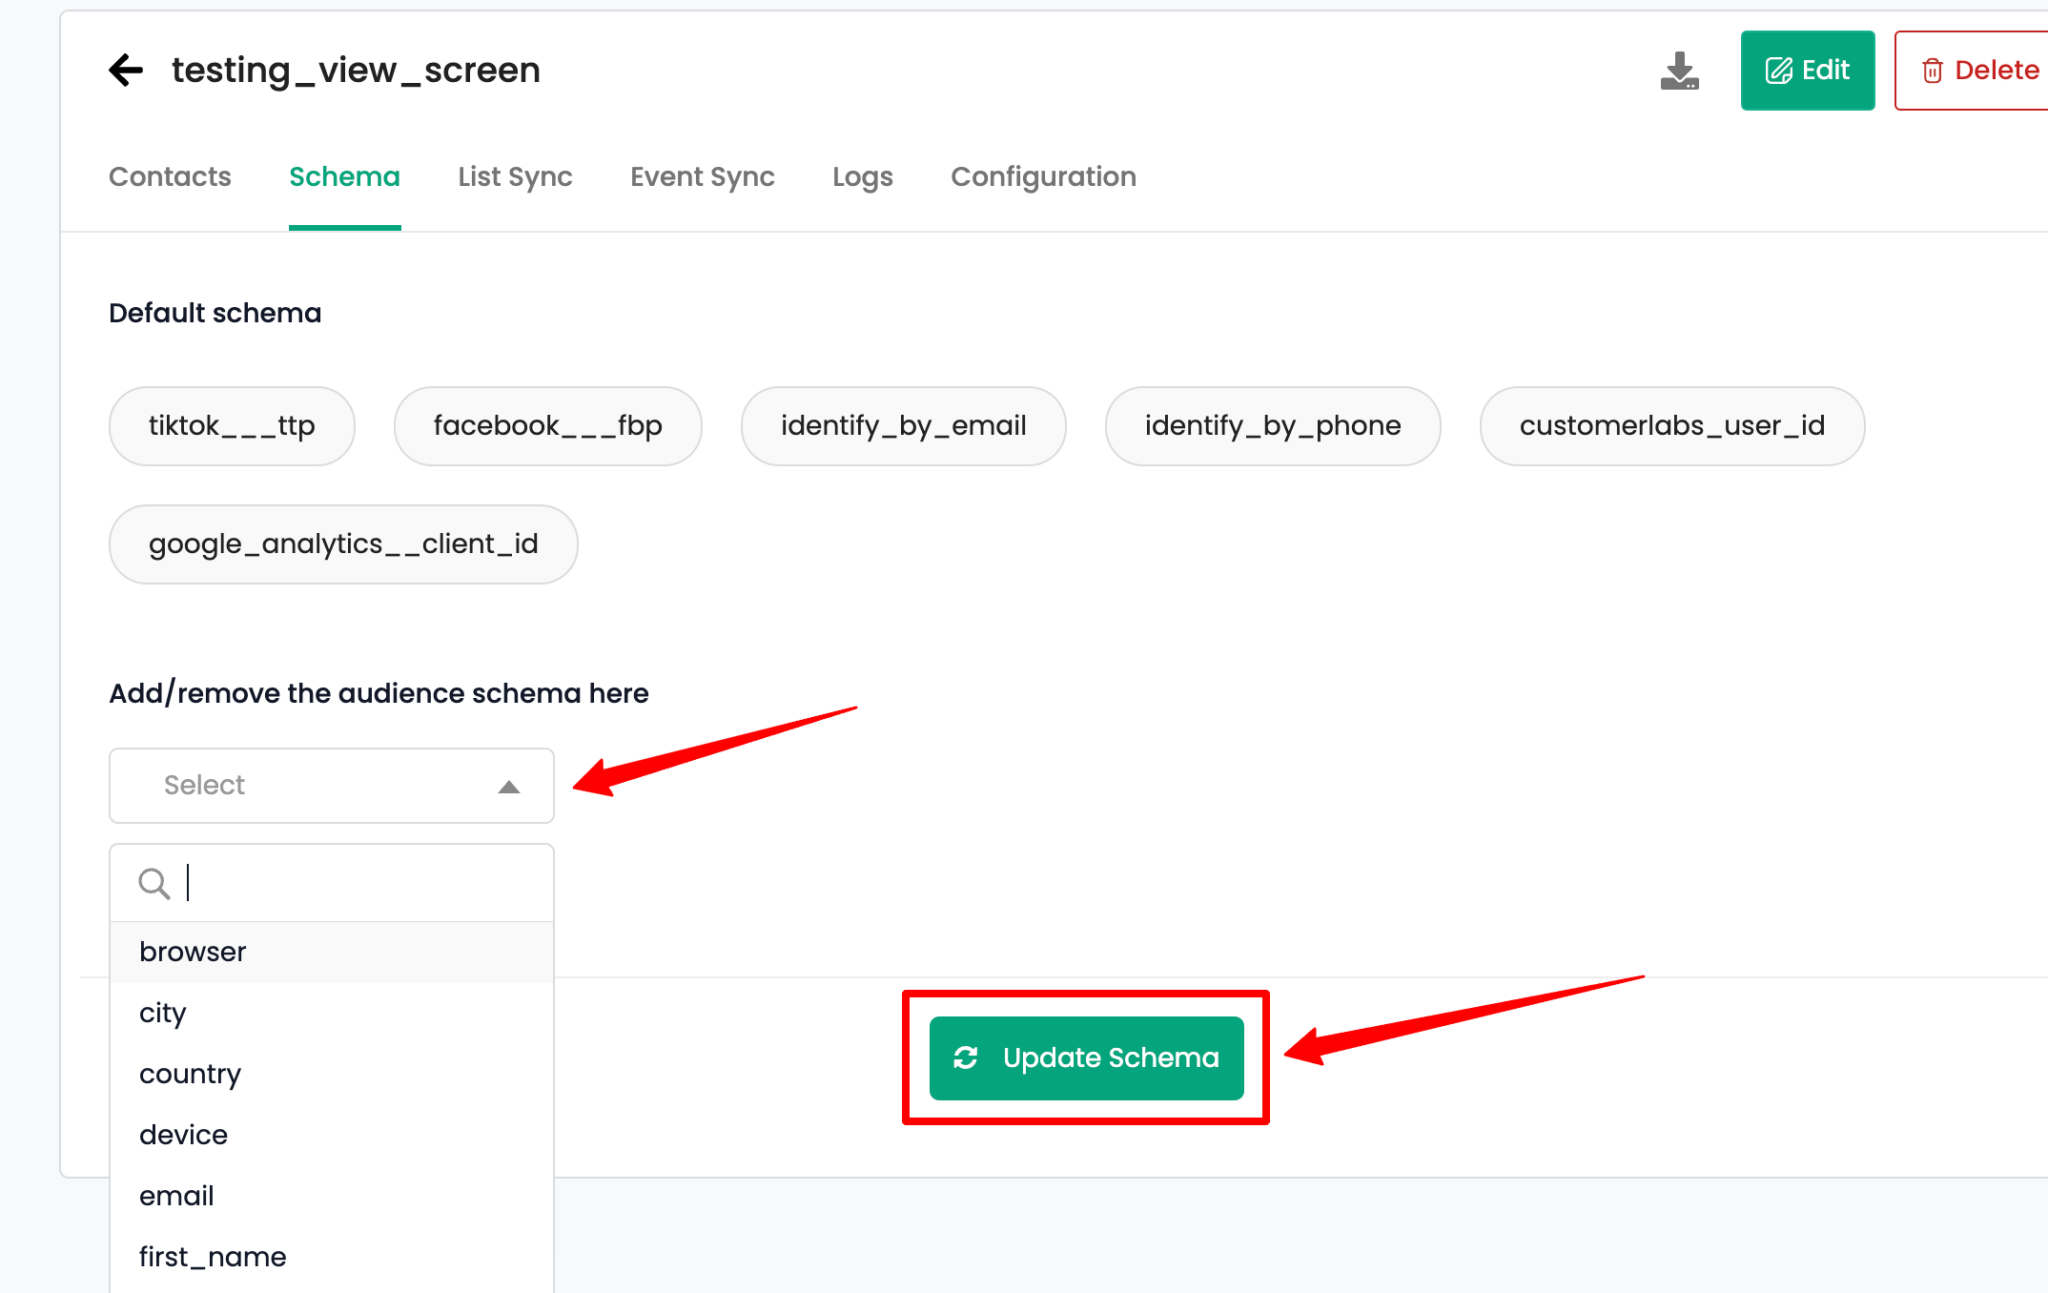Click the pencil icon inside the Edit button
2048x1293 pixels.
click(x=1777, y=70)
